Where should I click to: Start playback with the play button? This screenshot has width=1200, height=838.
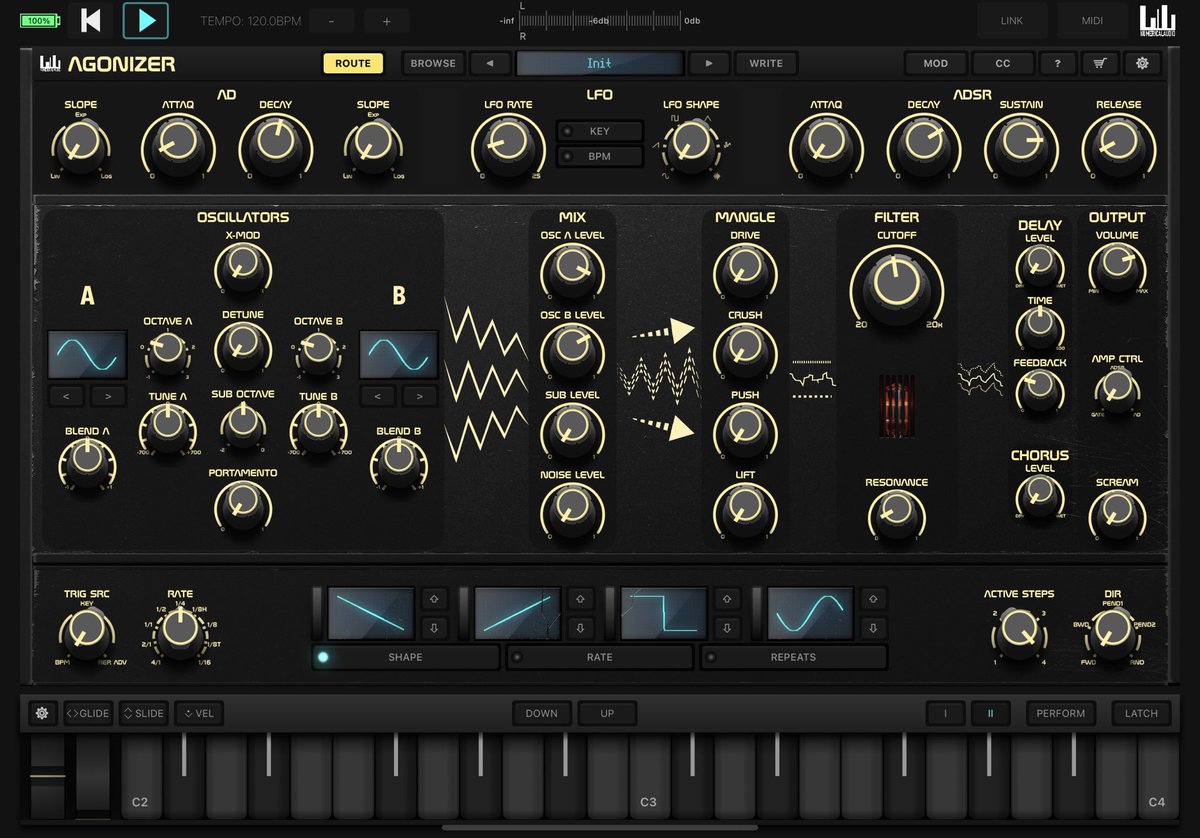(146, 20)
